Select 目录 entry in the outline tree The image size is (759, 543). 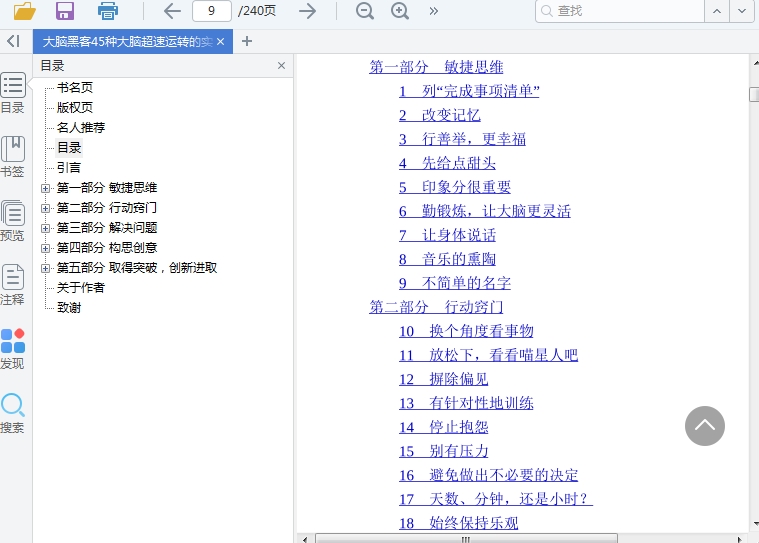tap(69, 148)
